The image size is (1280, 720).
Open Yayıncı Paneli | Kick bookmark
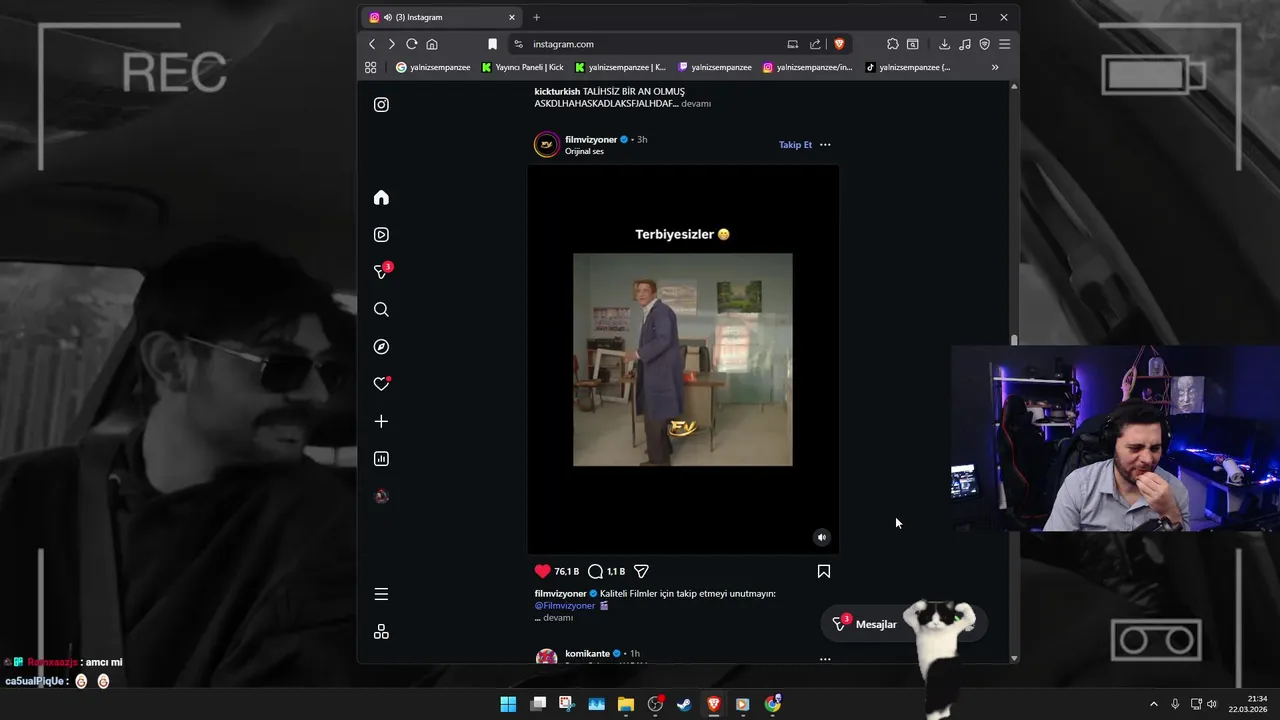(x=522, y=67)
